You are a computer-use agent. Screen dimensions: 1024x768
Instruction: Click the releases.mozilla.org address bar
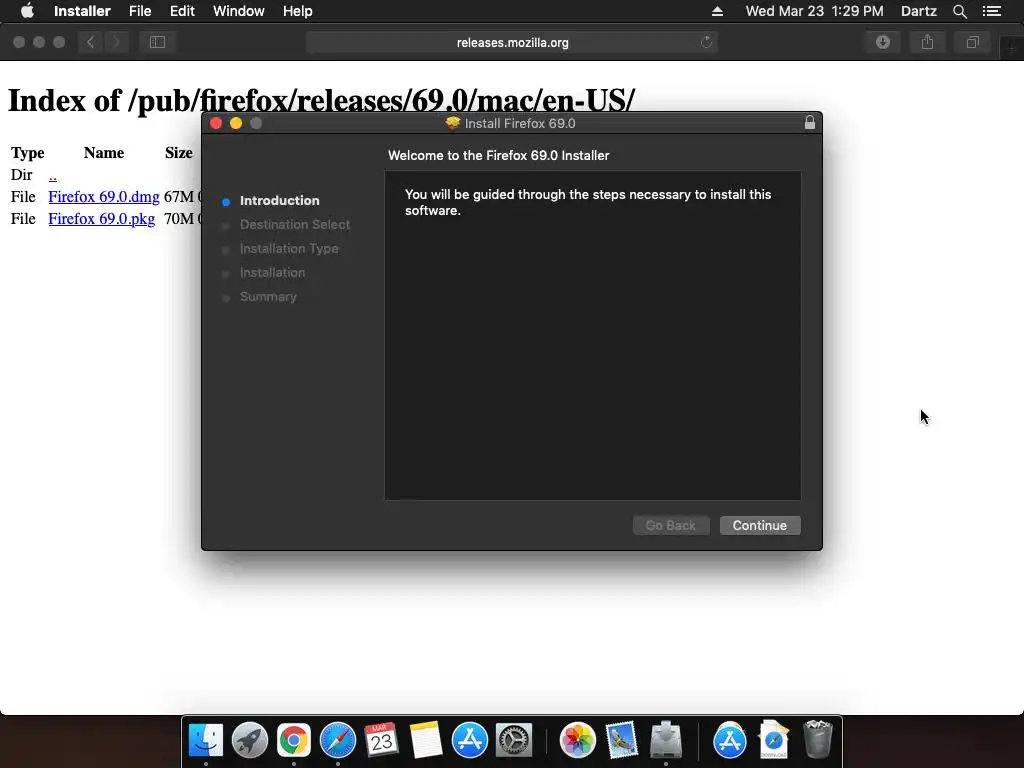(512, 42)
